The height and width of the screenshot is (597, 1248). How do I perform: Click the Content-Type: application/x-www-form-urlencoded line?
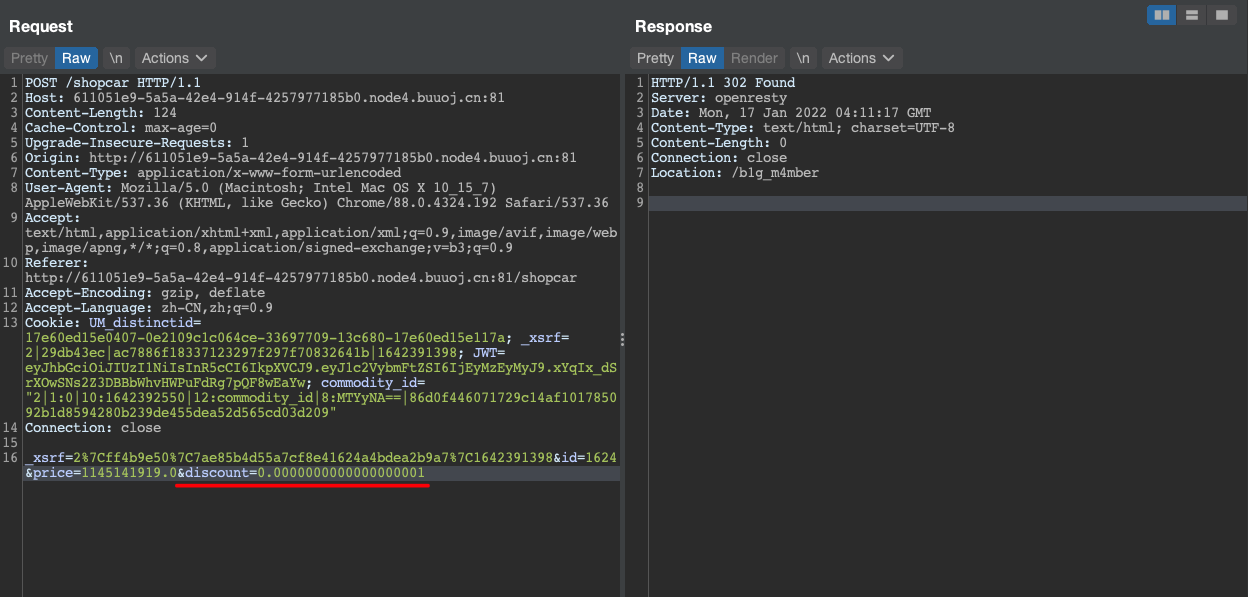tap(213, 173)
